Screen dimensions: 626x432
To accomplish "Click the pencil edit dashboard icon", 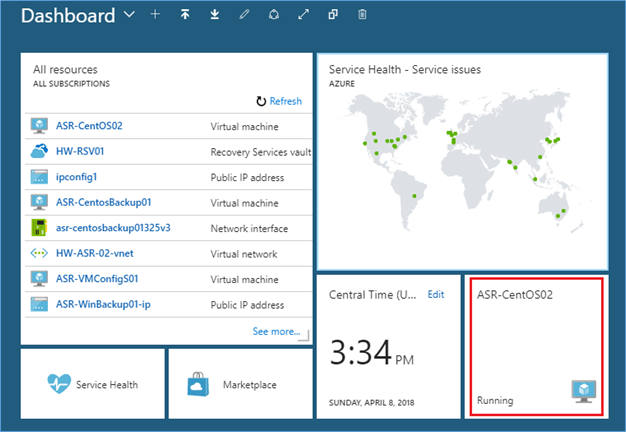I will point(244,15).
